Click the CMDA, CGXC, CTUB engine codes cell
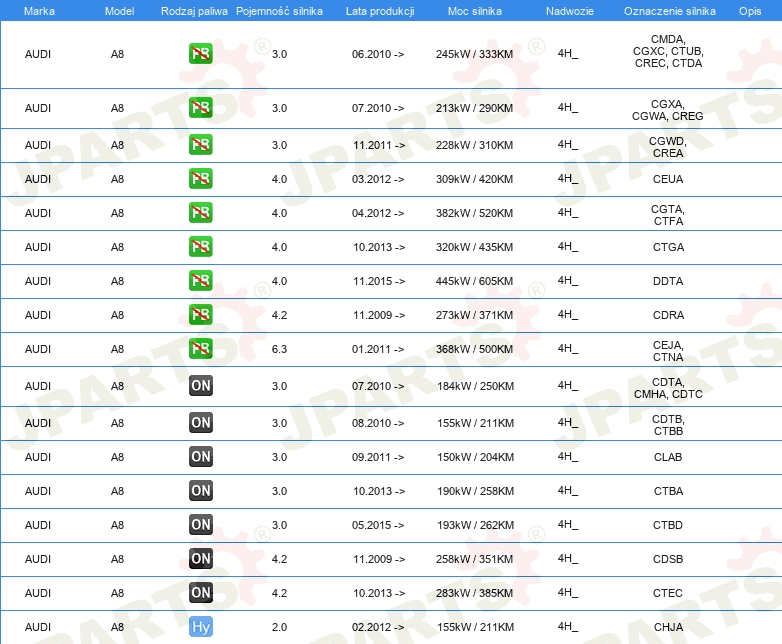Screen dimensions: 782x644 [668, 51]
